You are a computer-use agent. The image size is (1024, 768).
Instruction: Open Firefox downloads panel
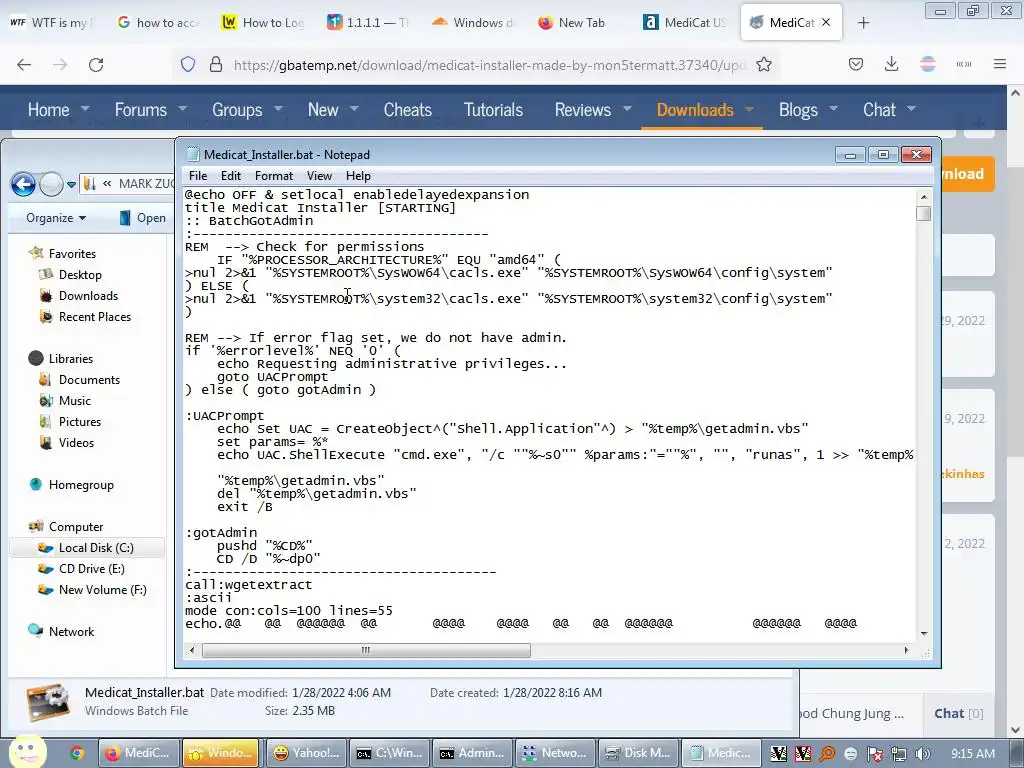point(891,64)
